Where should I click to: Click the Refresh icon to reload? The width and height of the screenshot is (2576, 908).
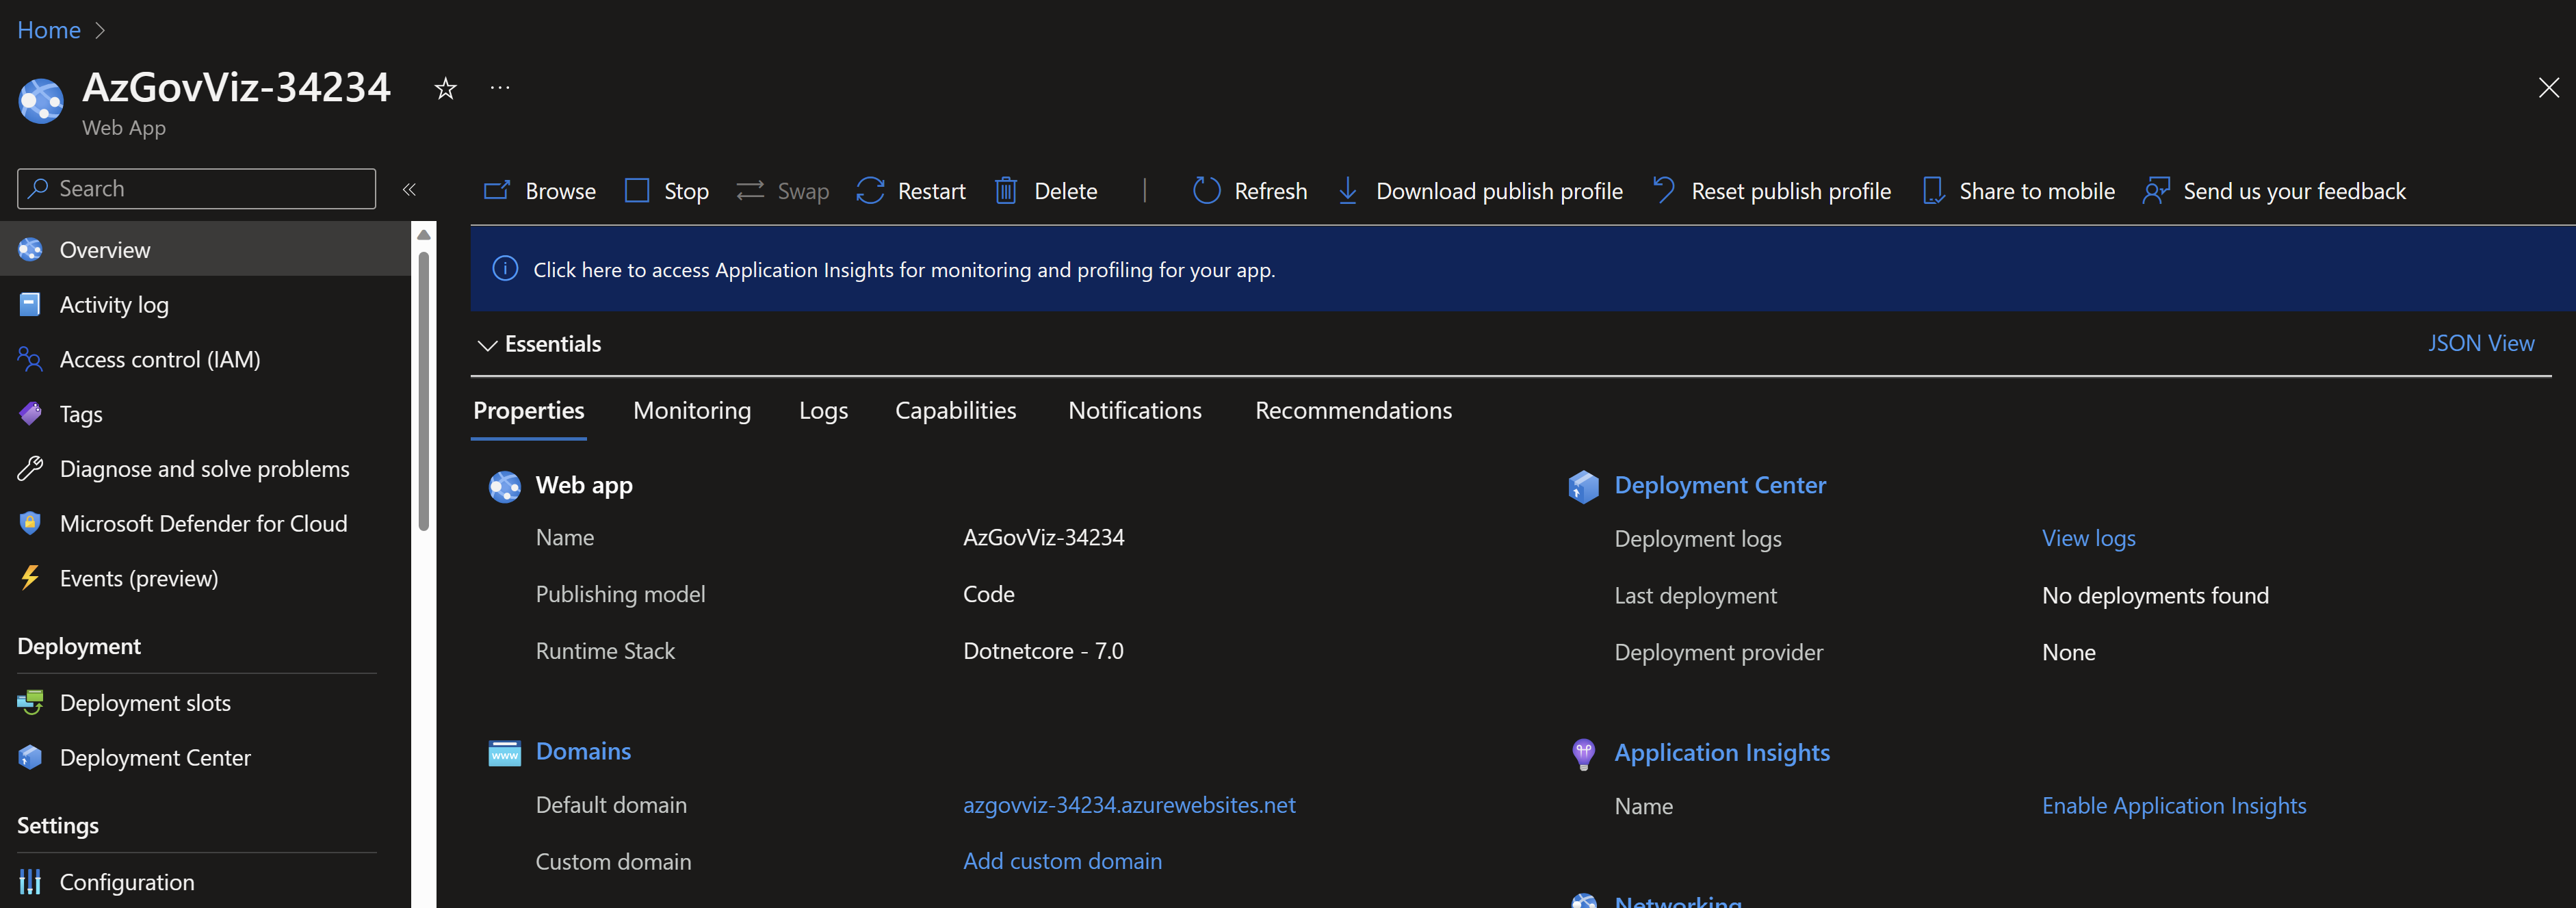pos(1208,189)
